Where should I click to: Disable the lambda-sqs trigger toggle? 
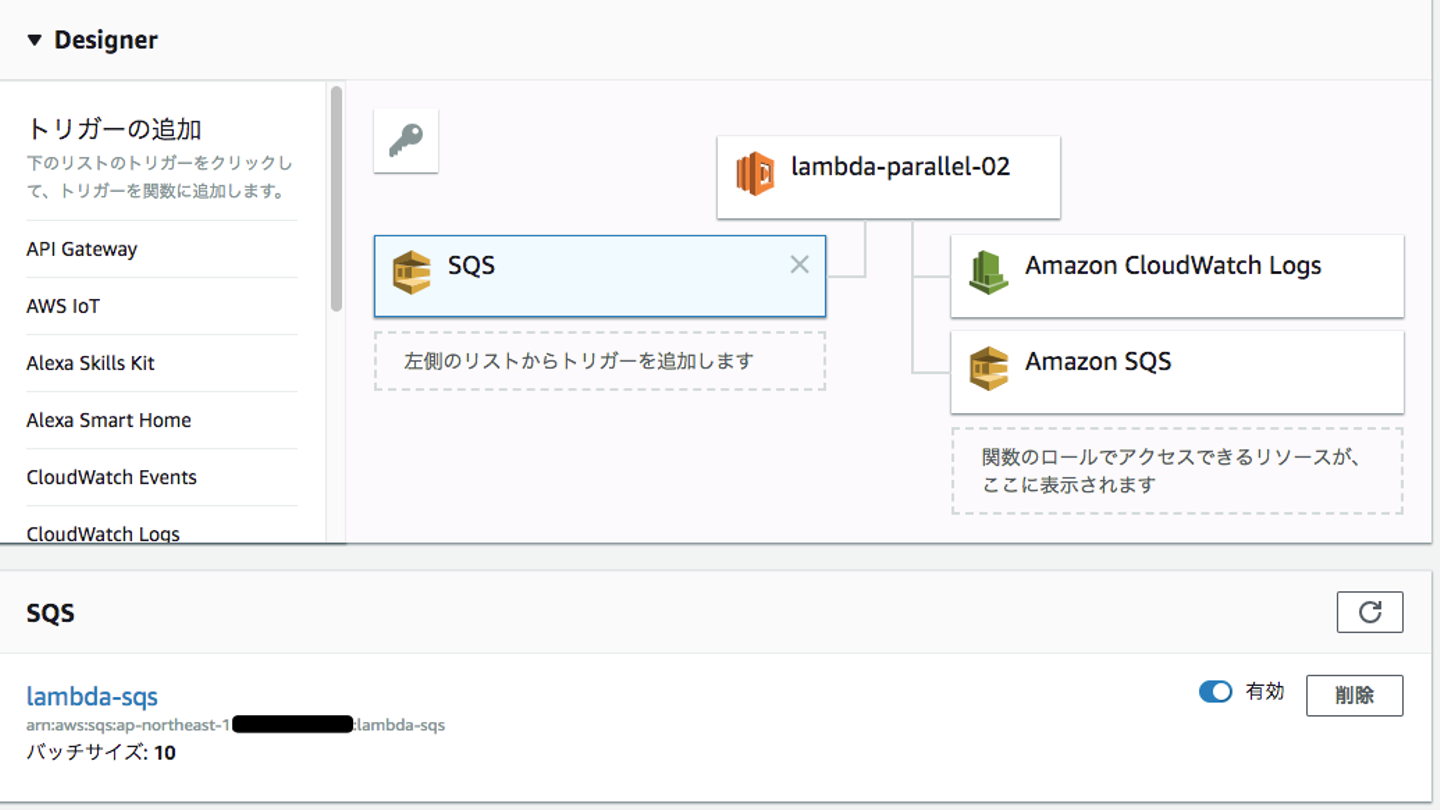(1215, 691)
